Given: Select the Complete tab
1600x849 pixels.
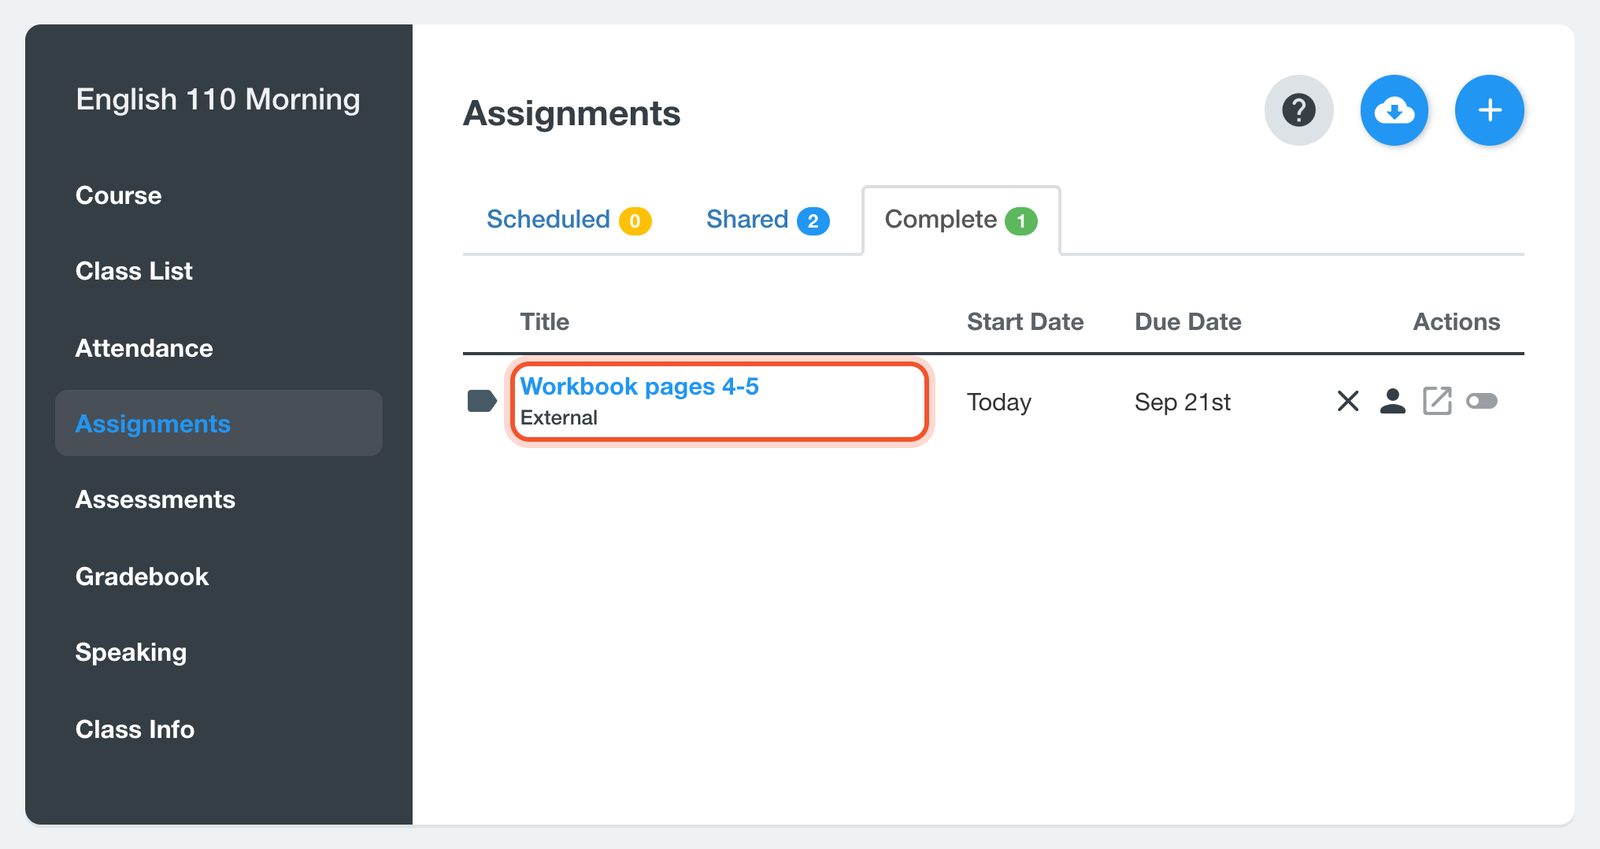Looking at the screenshot, I should click(961, 220).
